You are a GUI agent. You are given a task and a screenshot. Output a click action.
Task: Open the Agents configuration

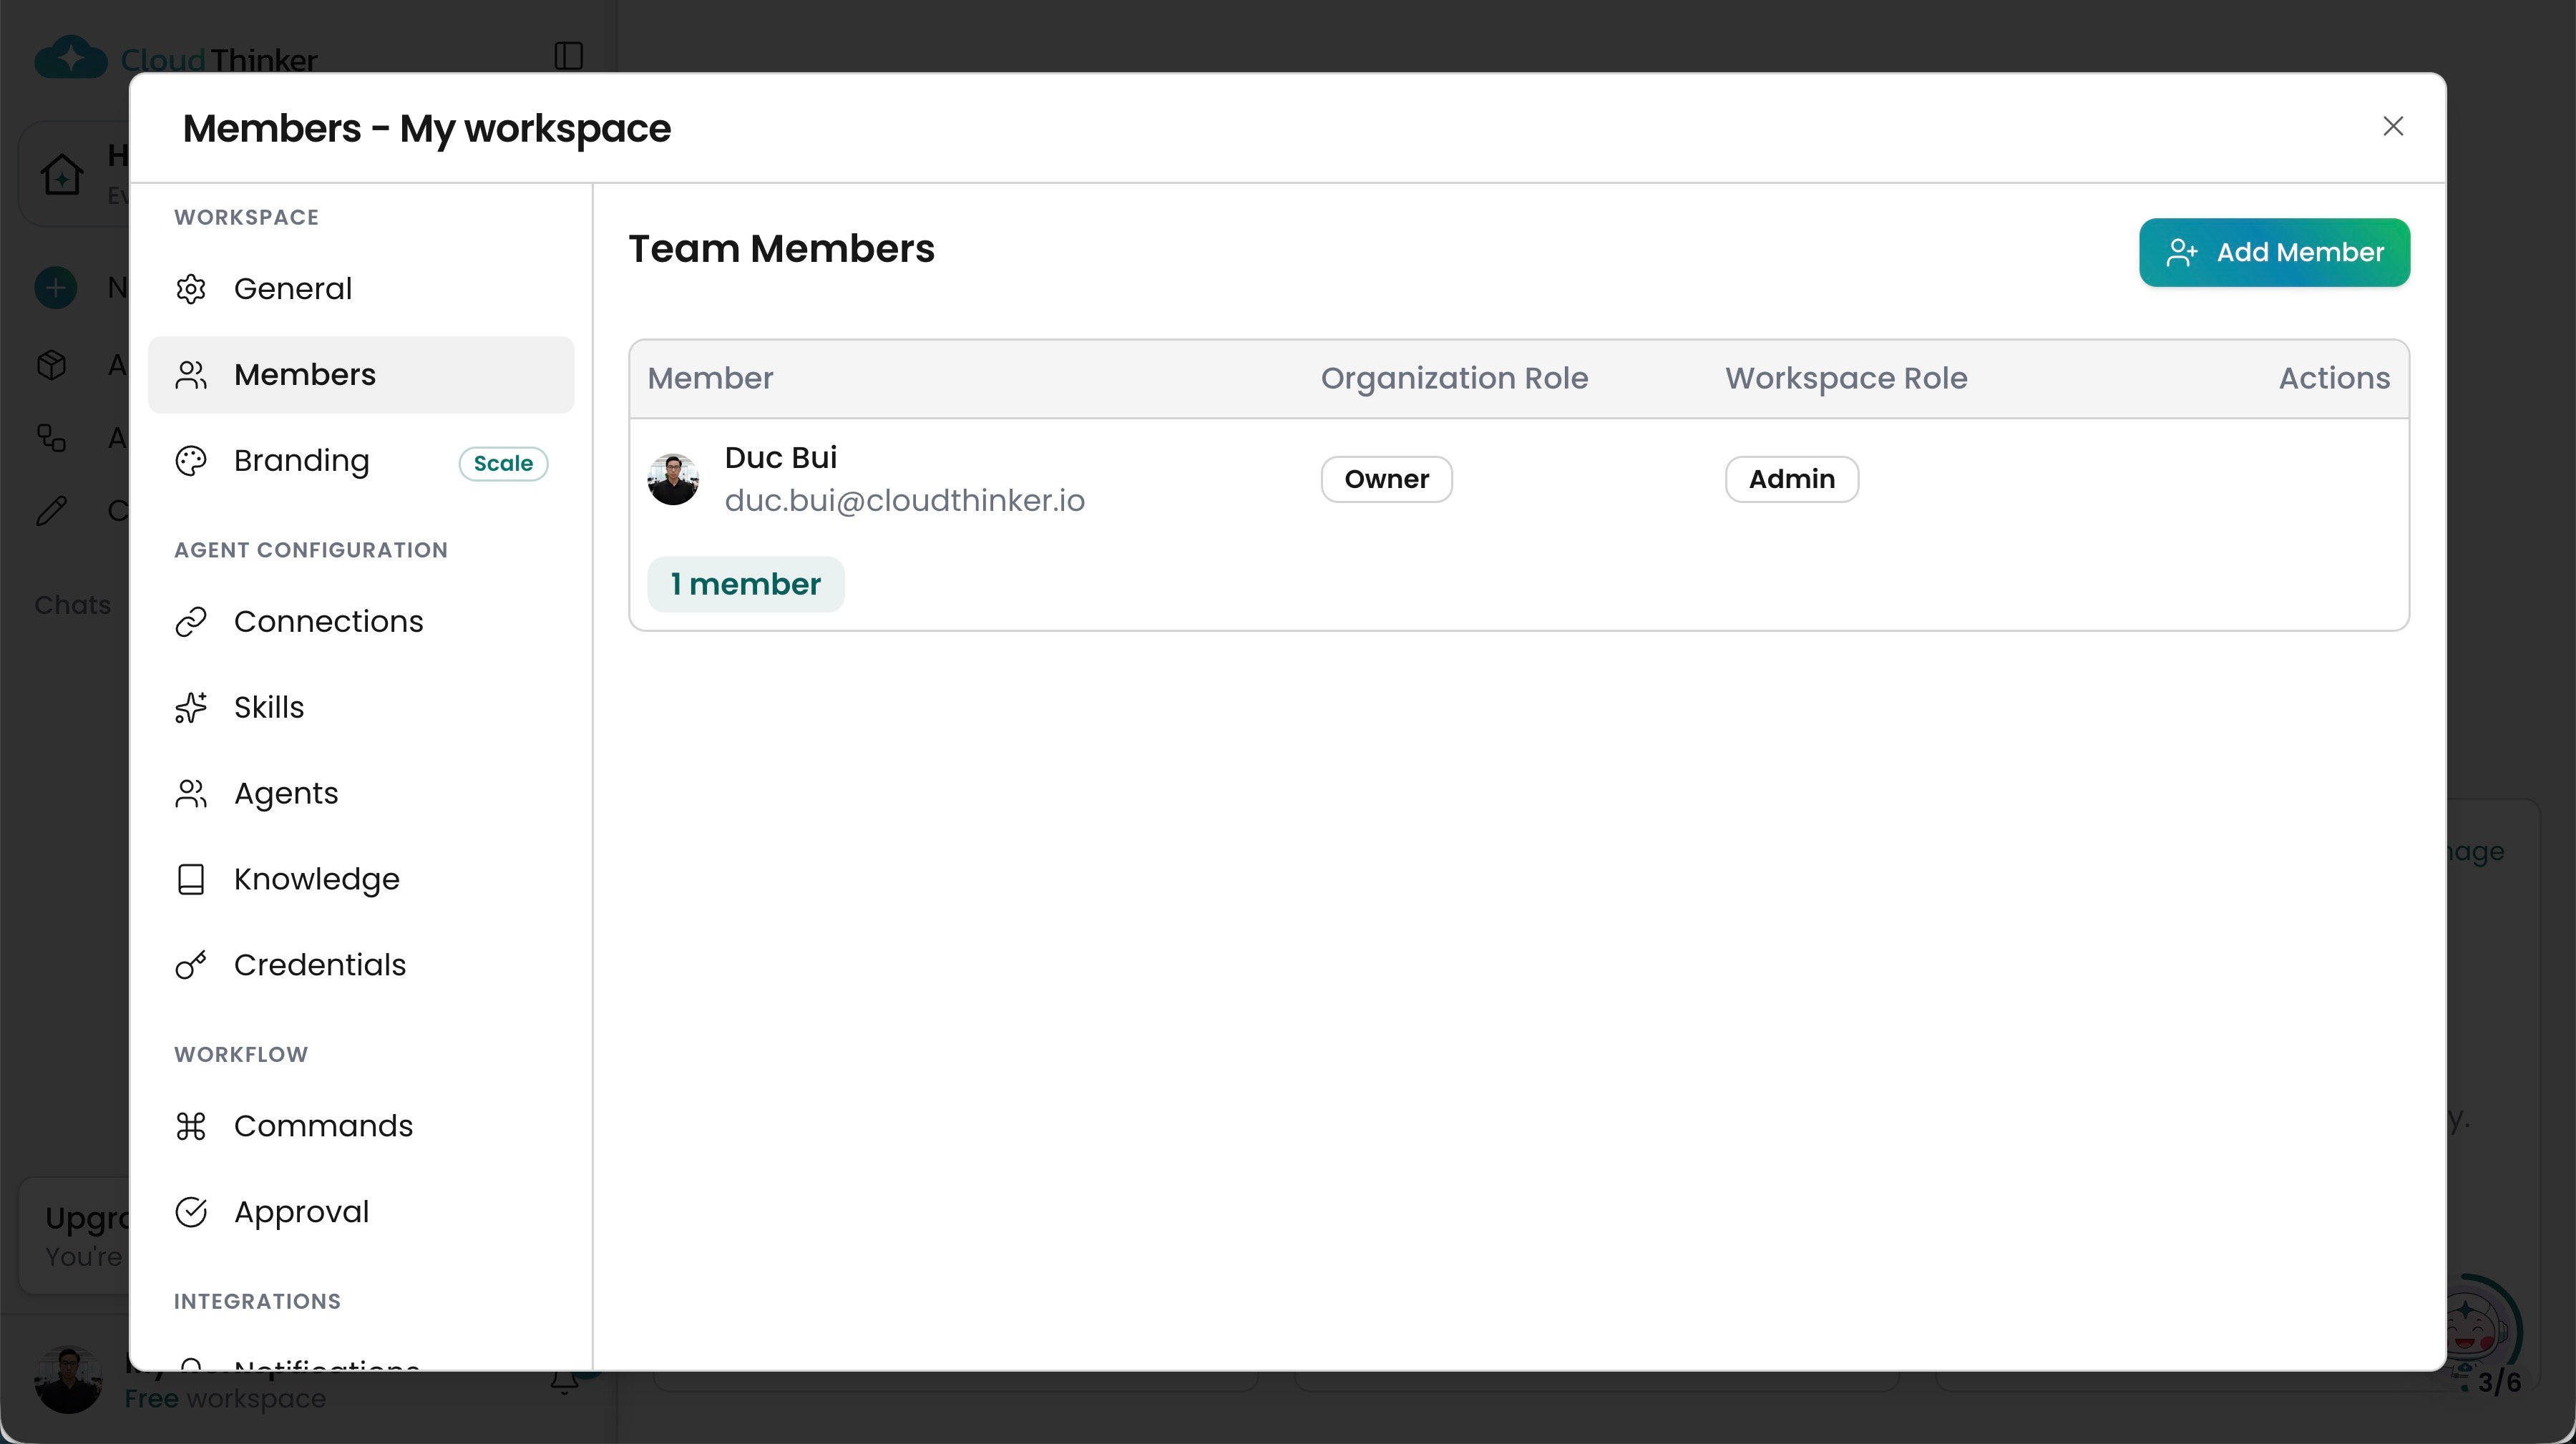(x=361, y=794)
